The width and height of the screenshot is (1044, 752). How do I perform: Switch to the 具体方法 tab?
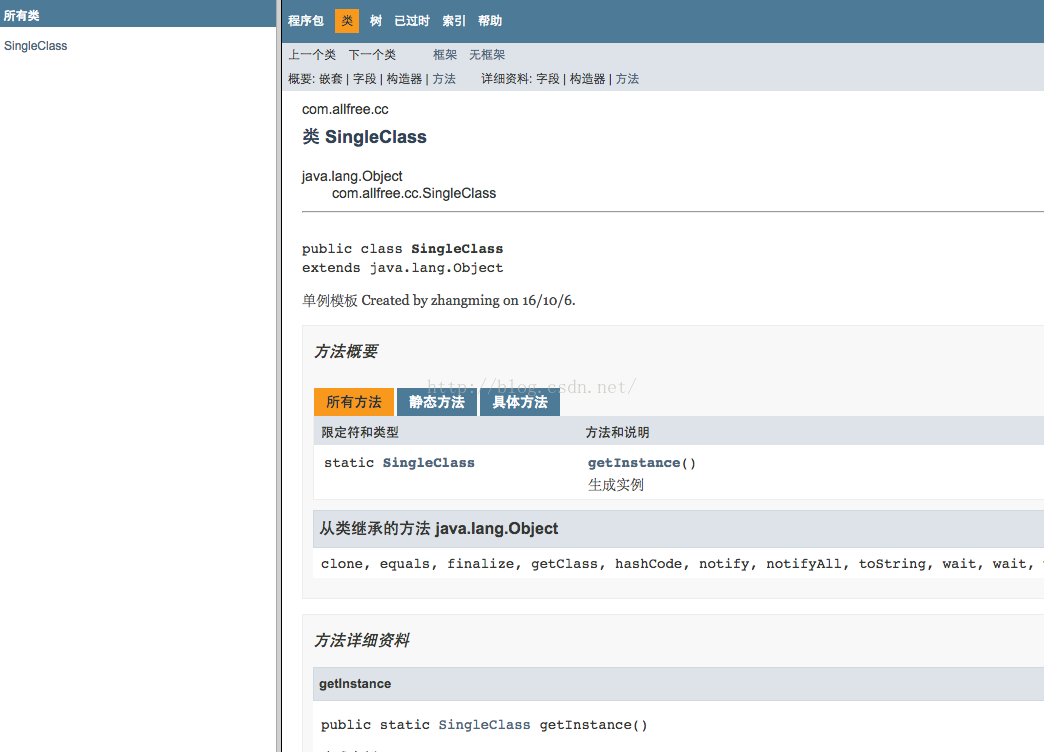pos(519,401)
